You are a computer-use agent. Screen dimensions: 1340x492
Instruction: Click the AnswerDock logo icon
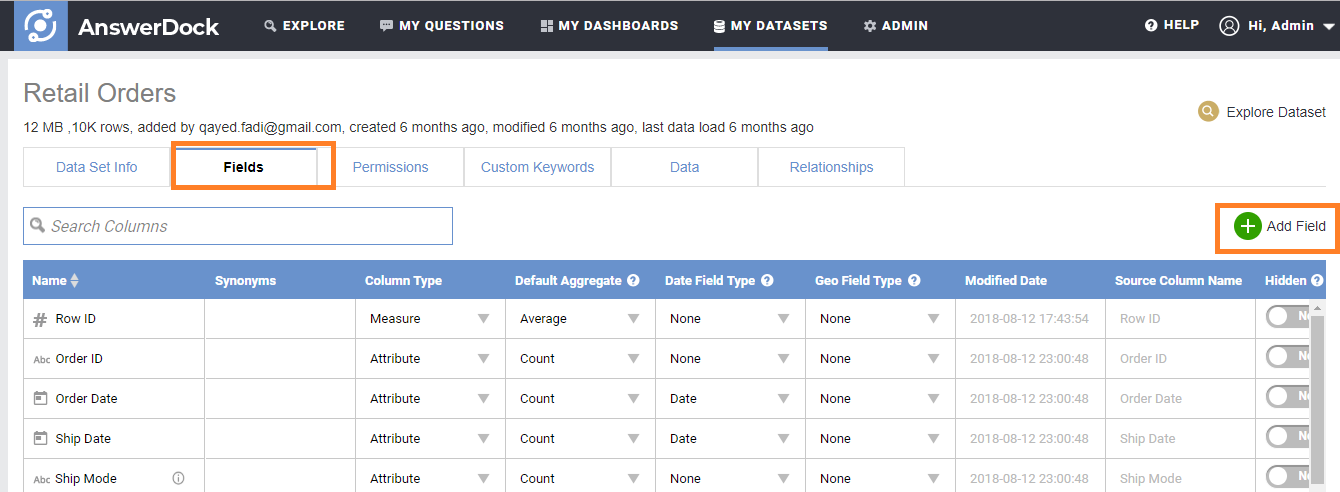click(41, 26)
